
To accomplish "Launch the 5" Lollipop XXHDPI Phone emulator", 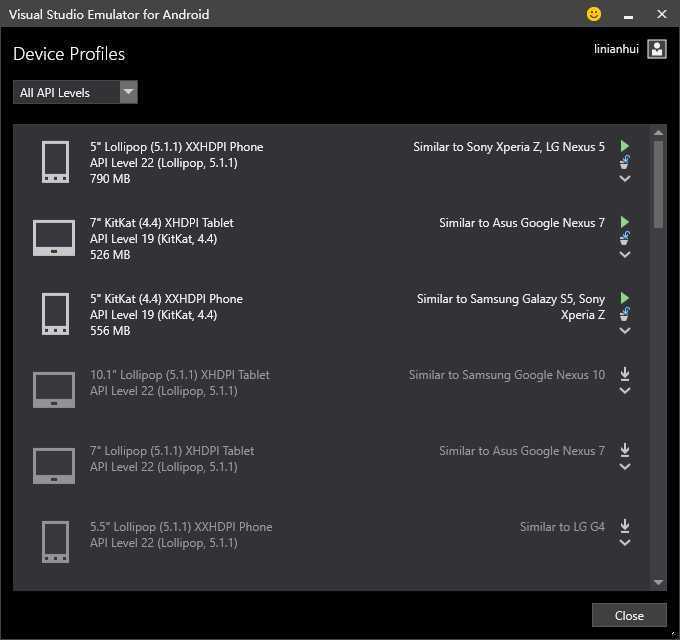I will [x=625, y=146].
